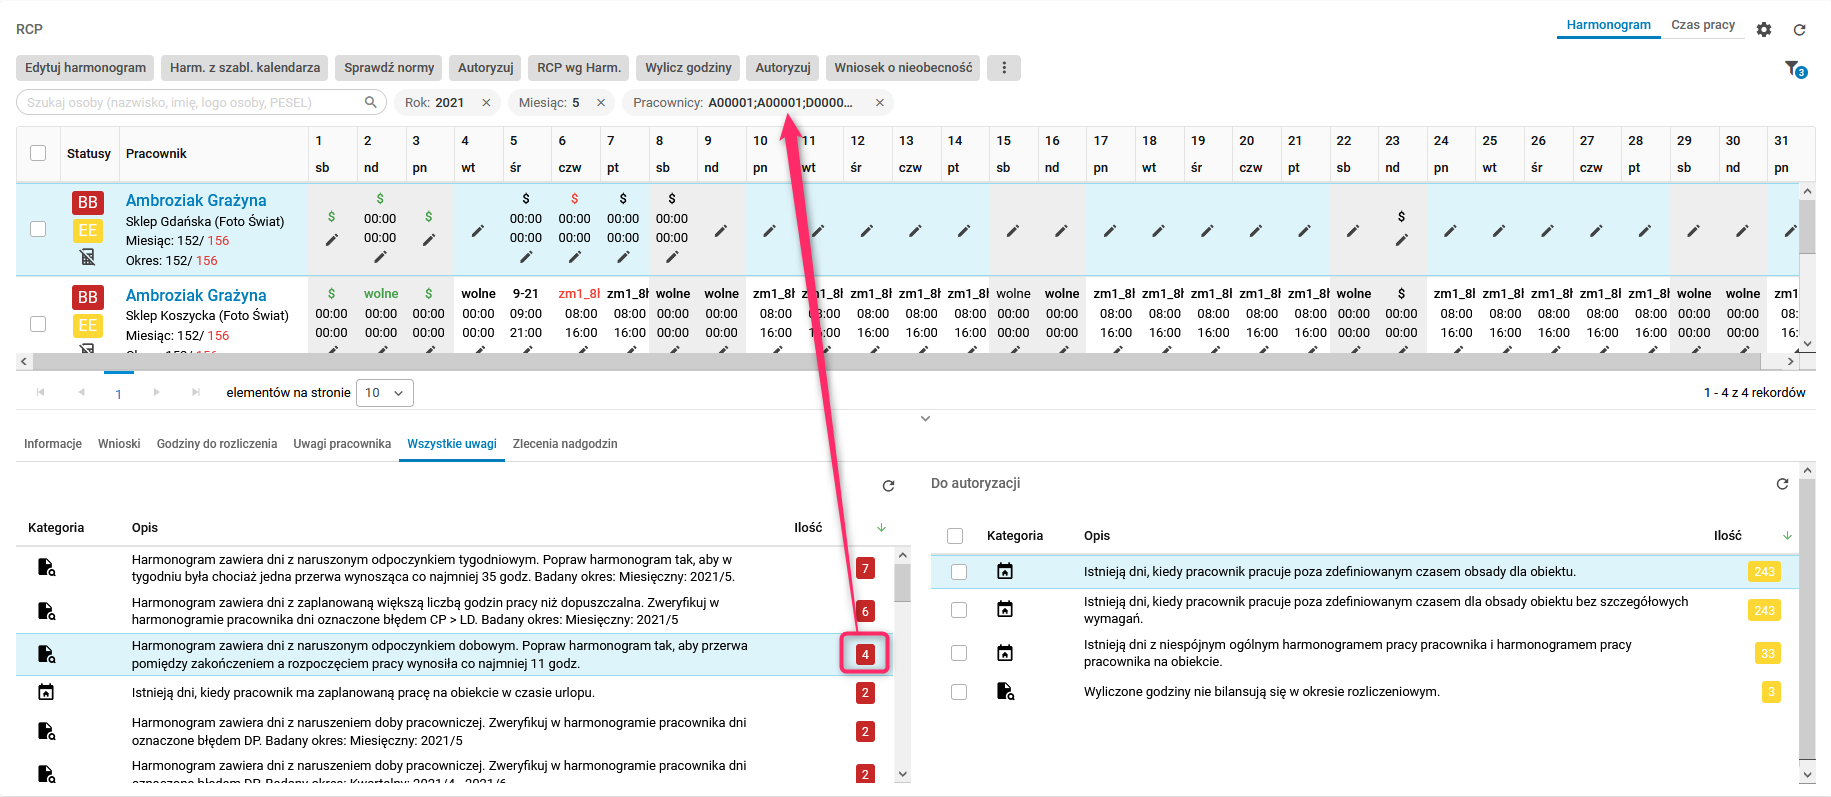
Task: Click the day 4 pencil in Sklep Gdańska row
Action: (478, 231)
